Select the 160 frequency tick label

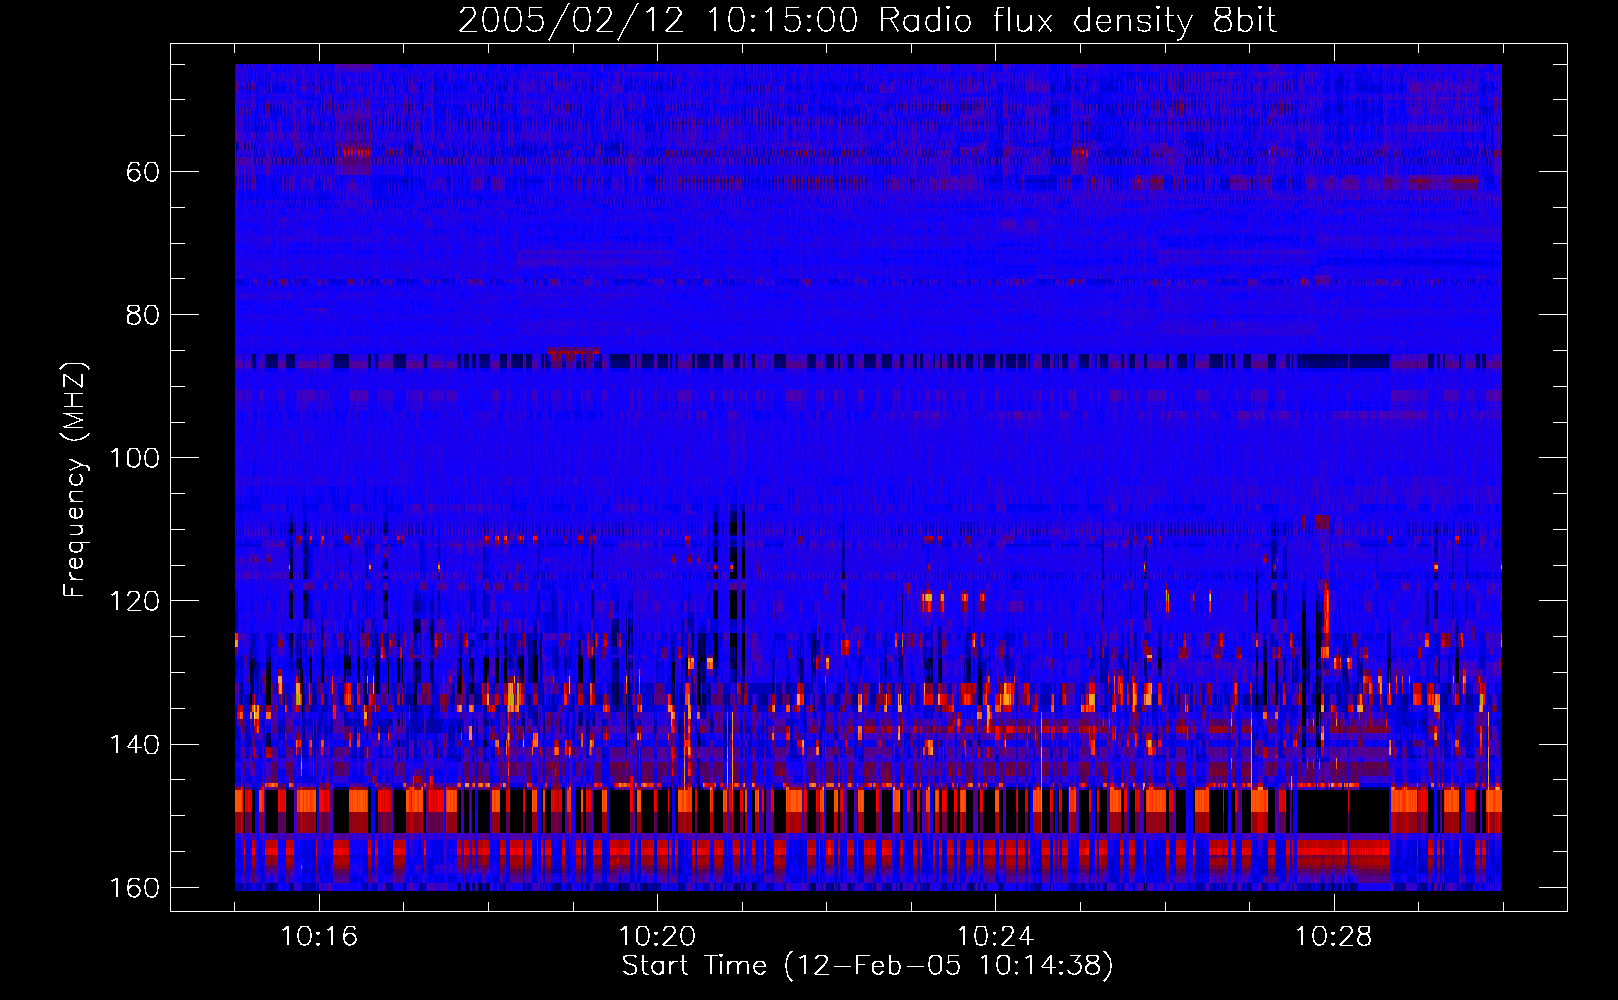pos(134,888)
